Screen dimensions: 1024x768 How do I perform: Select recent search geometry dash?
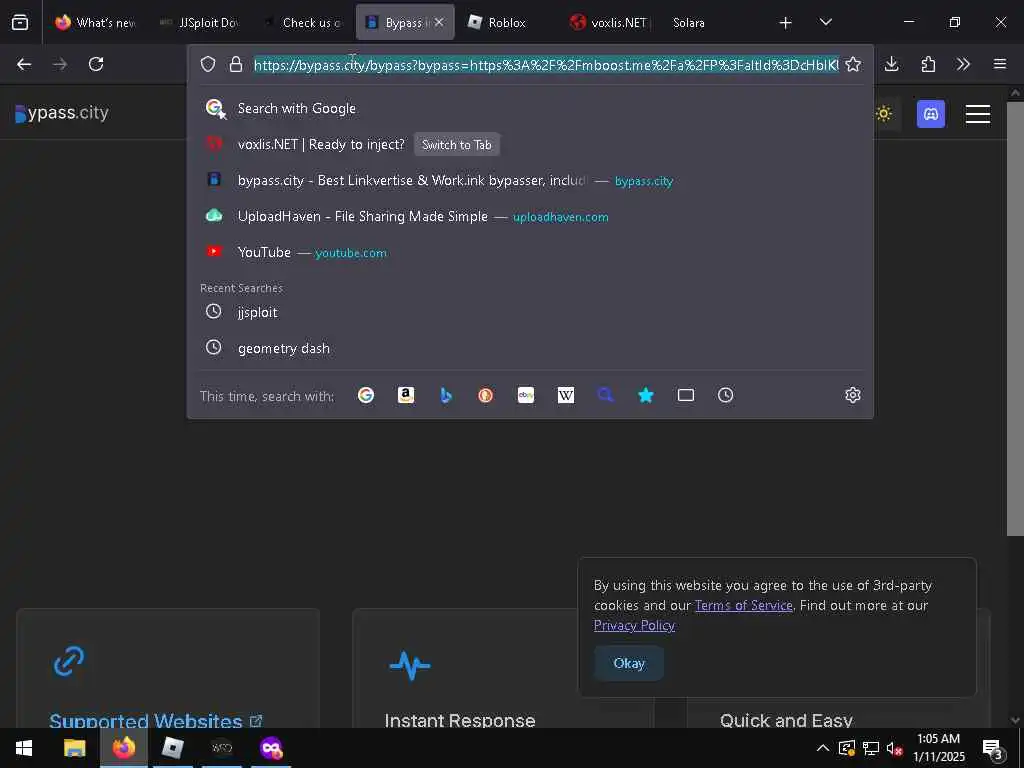(530, 348)
